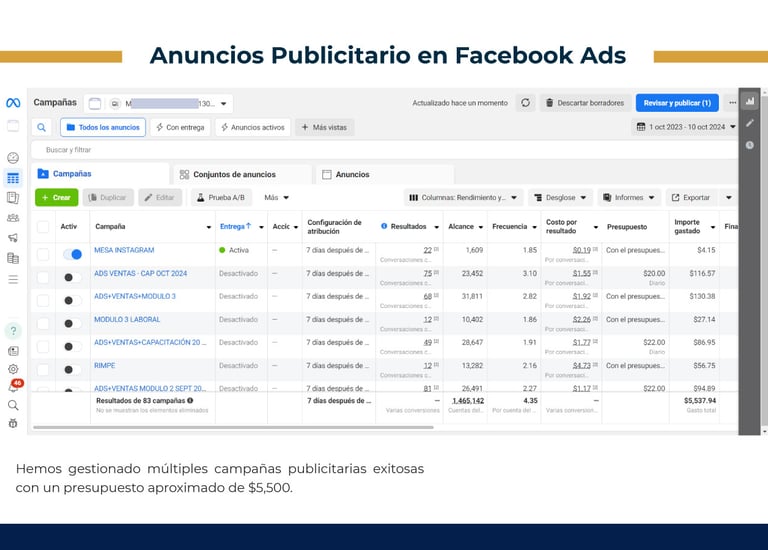Image resolution: width=768 pixels, height=550 pixels.
Task: Open the Informes dropdown
Action: click(x=629, y=197)
